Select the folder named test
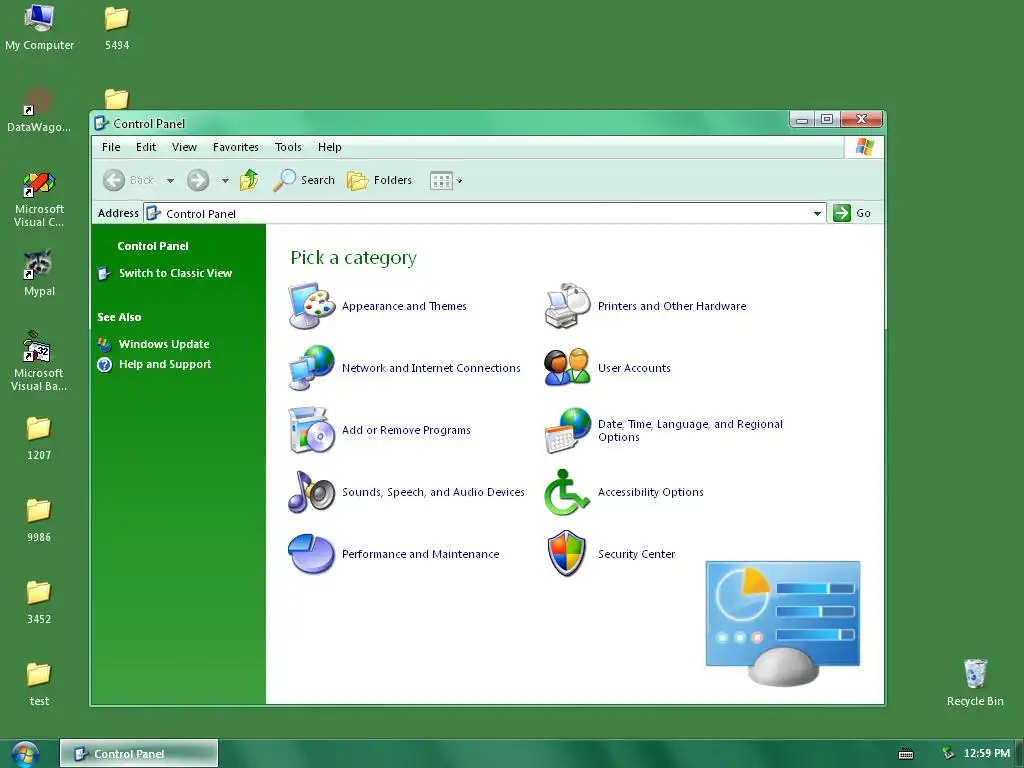This screenshot has height=768, width=1024. 39,684
